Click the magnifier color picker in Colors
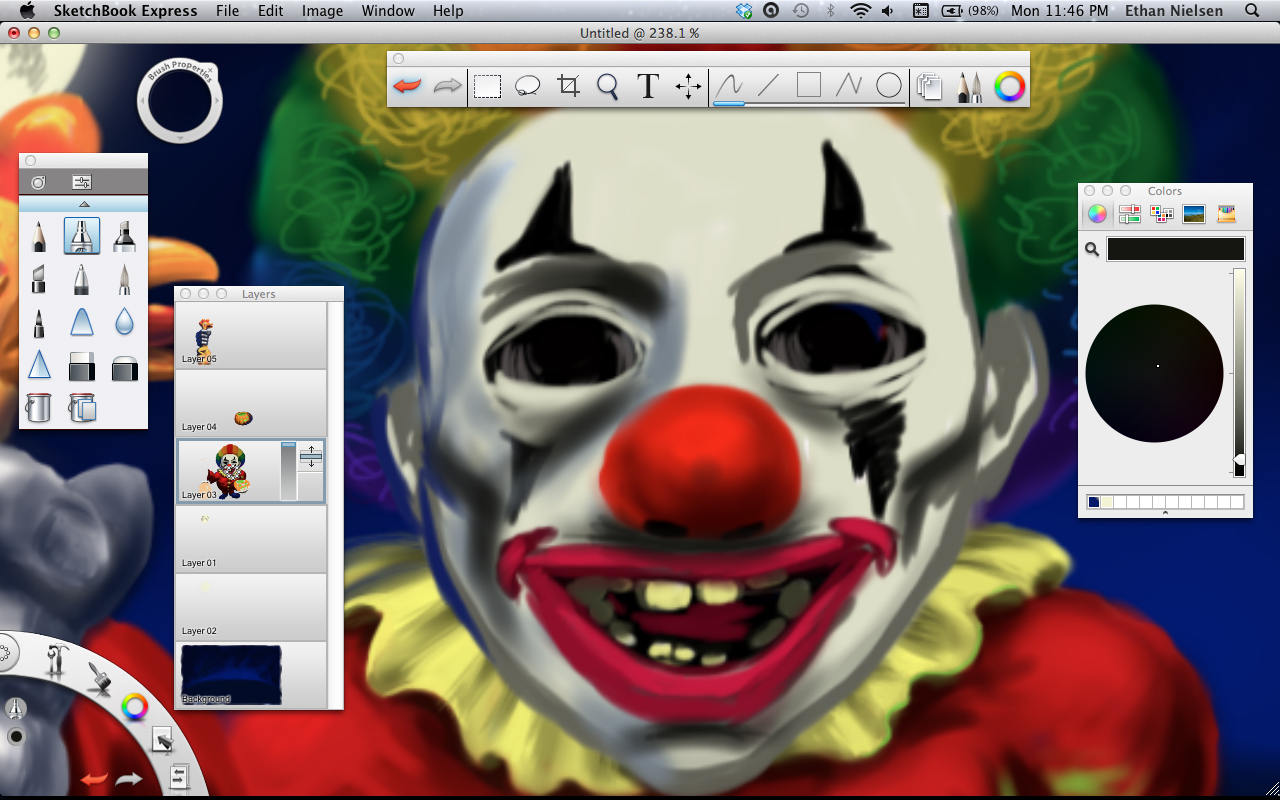 (1092, 249)
